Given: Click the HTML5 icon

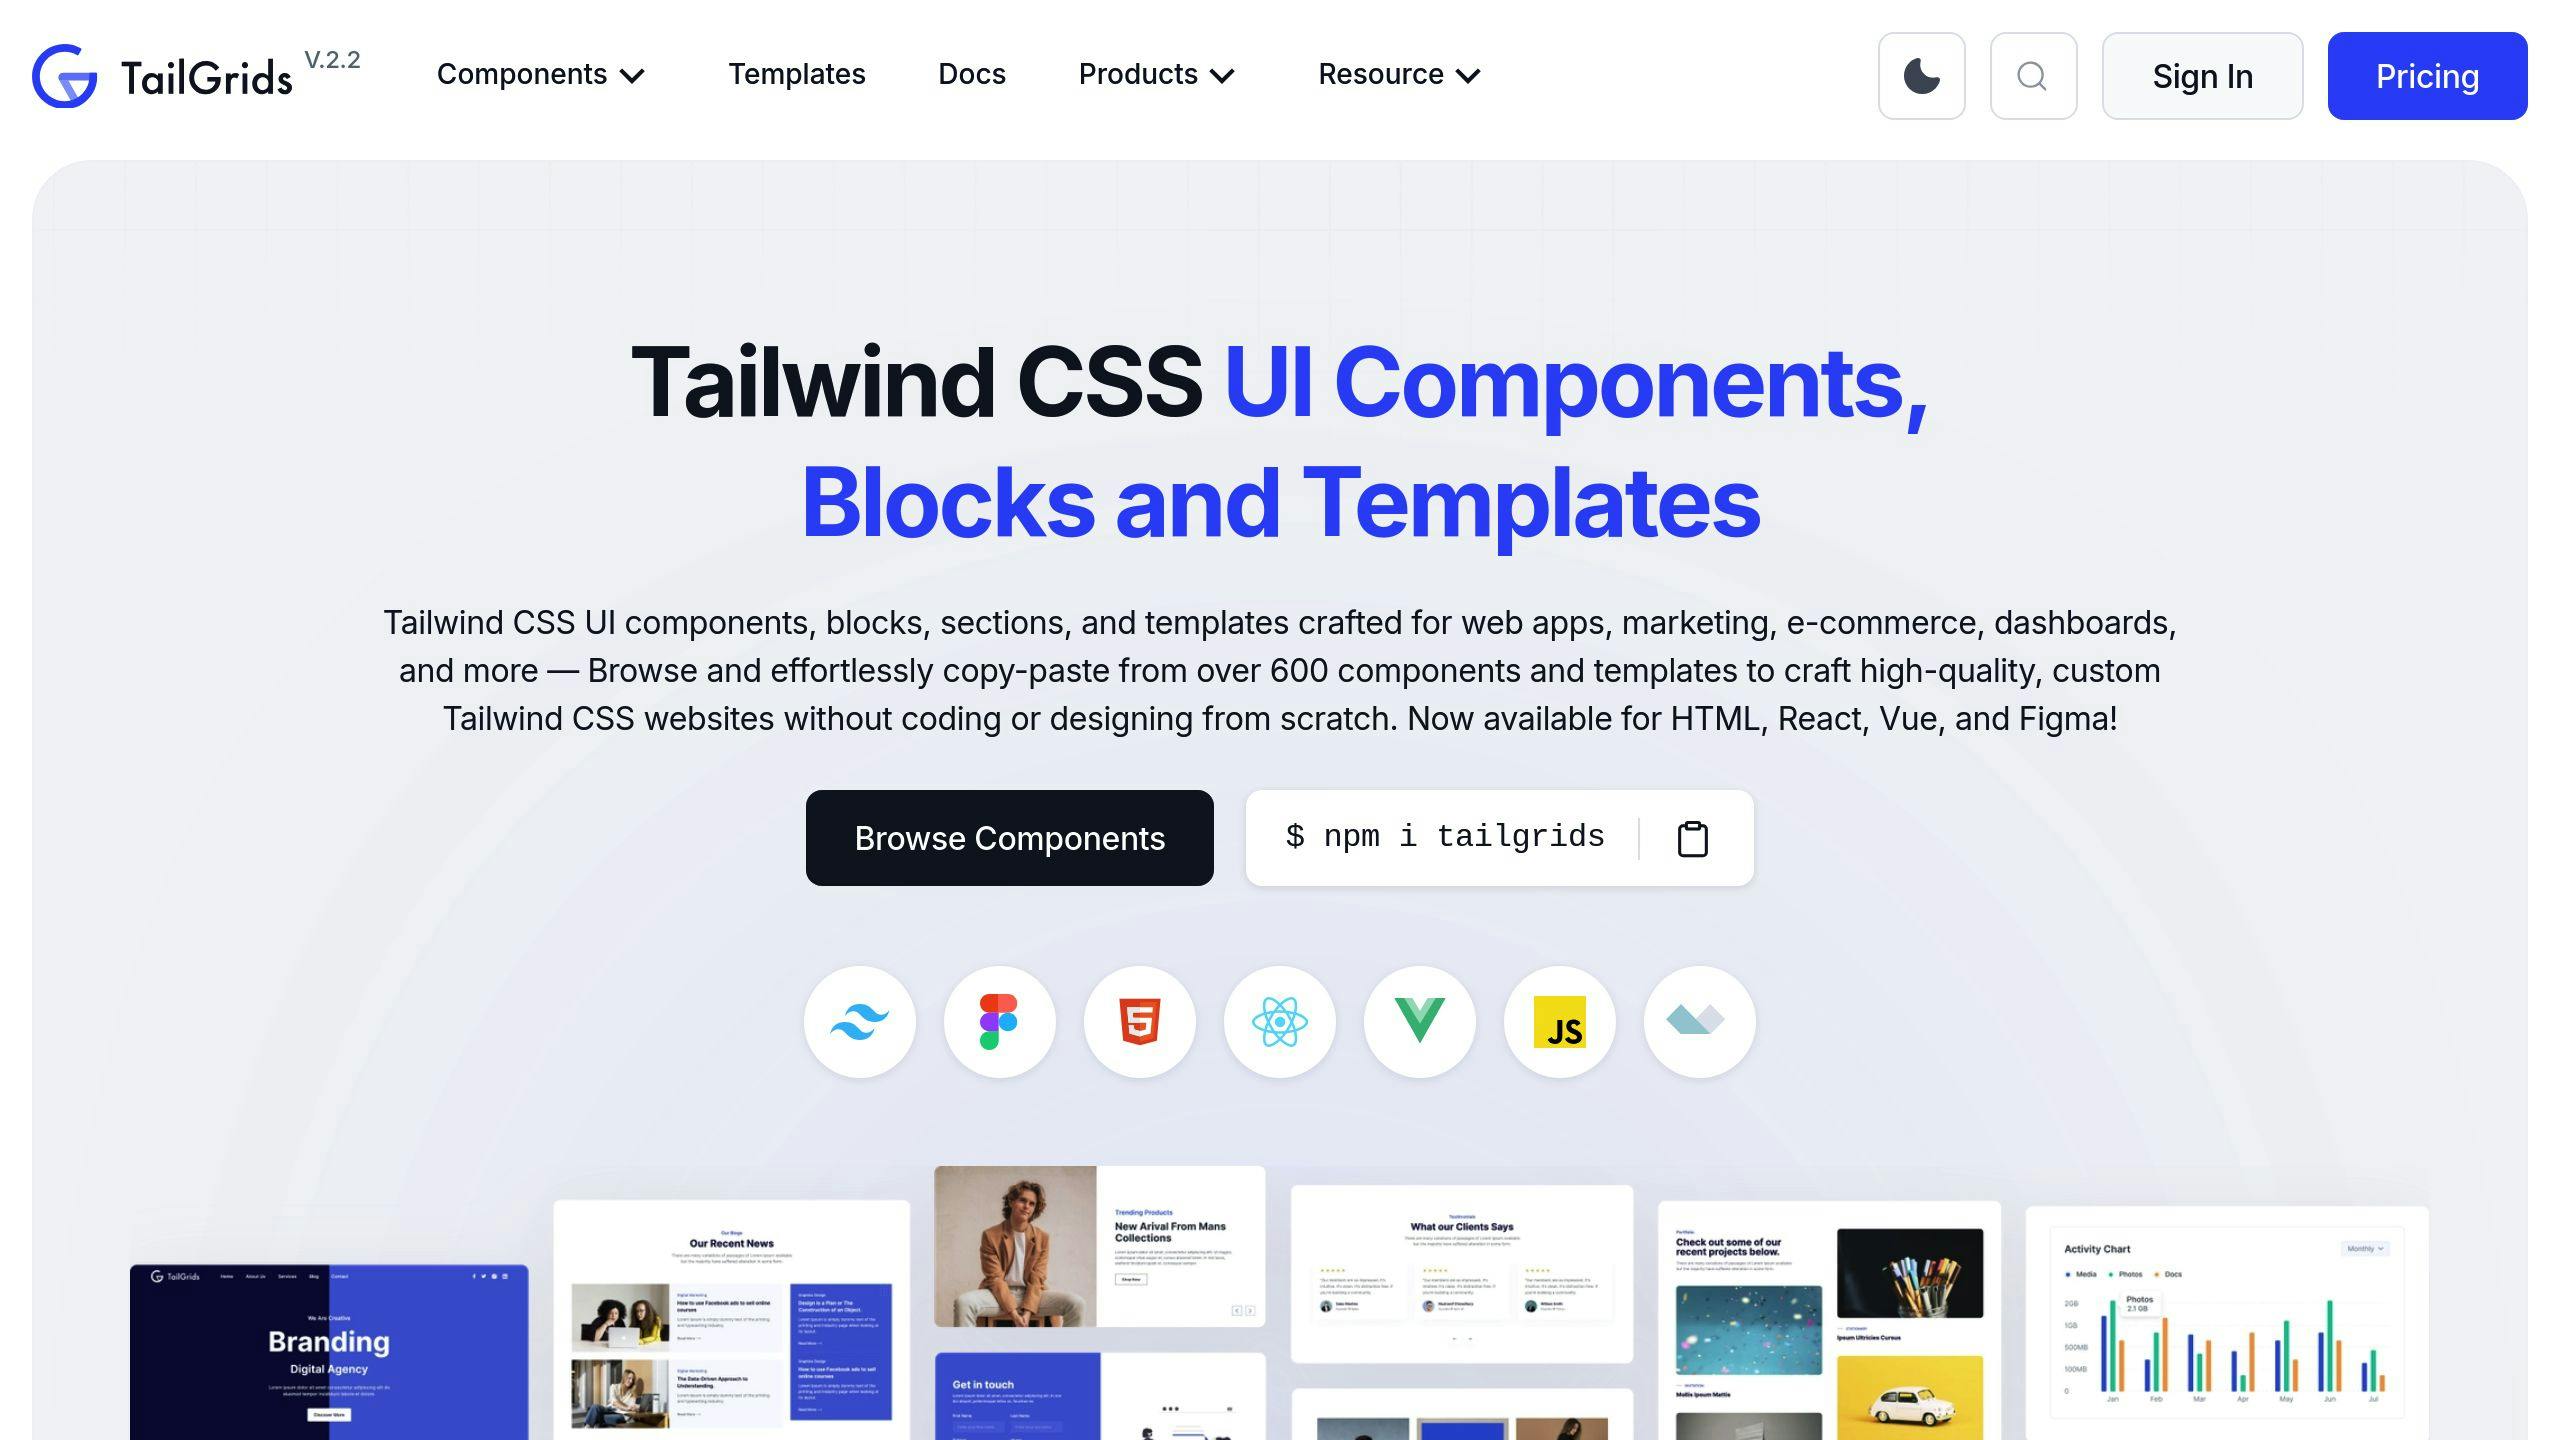Looking at the screenshot, I should coord(1139,1022).
